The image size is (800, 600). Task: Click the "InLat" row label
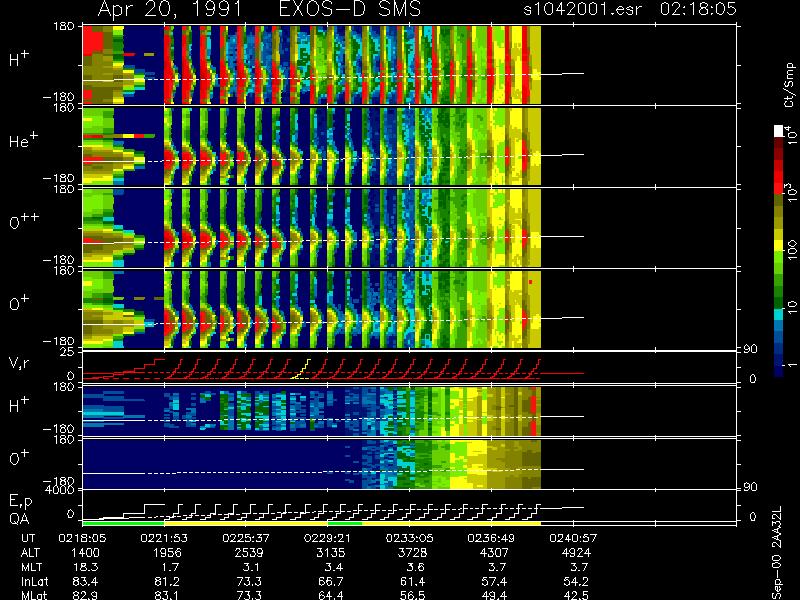point(34,582)
